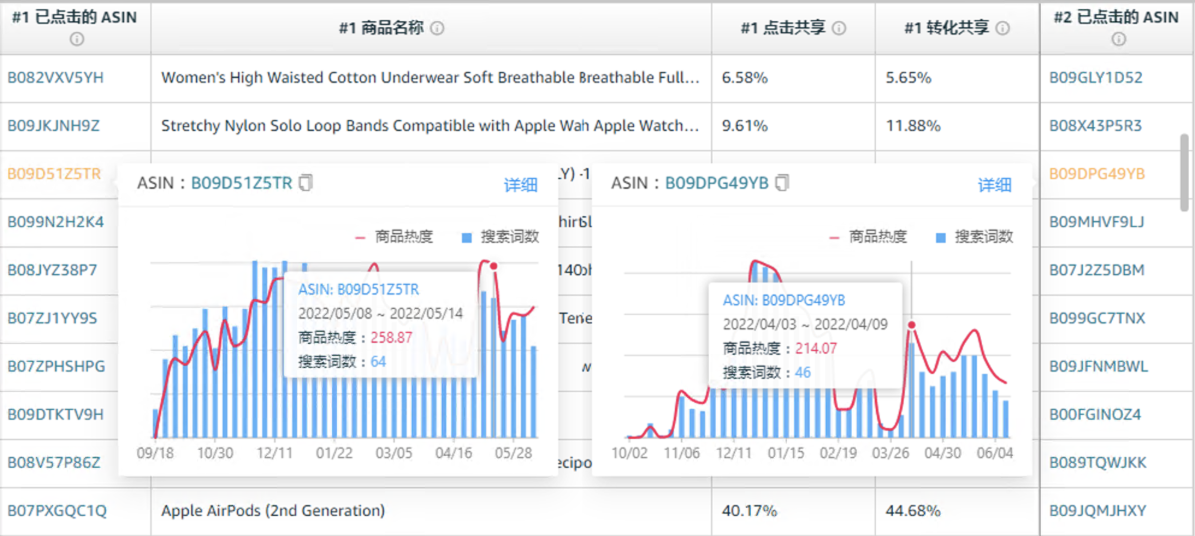Toggle 商品热度 legend in left chart

(394, 237)
